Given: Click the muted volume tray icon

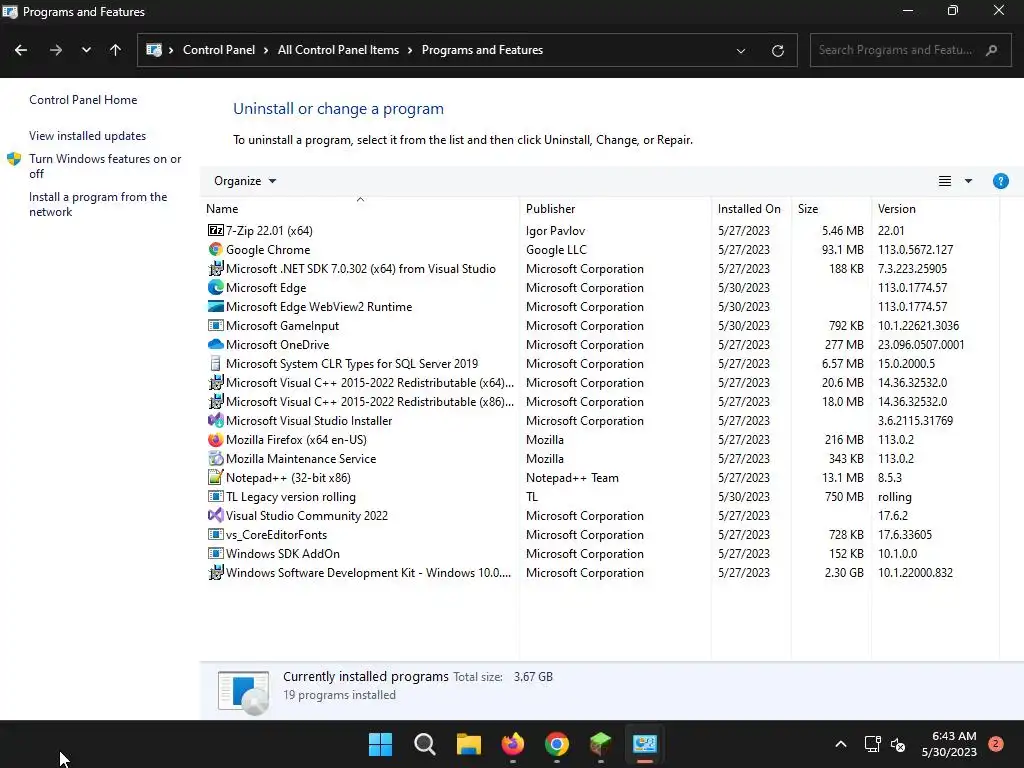Looking at the screenshot, I should [x=899, y=744].
